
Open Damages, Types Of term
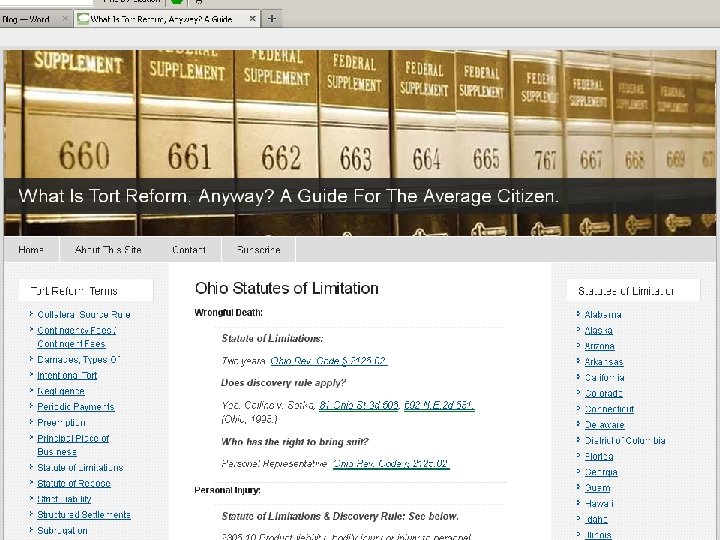[x=79, y=360]
